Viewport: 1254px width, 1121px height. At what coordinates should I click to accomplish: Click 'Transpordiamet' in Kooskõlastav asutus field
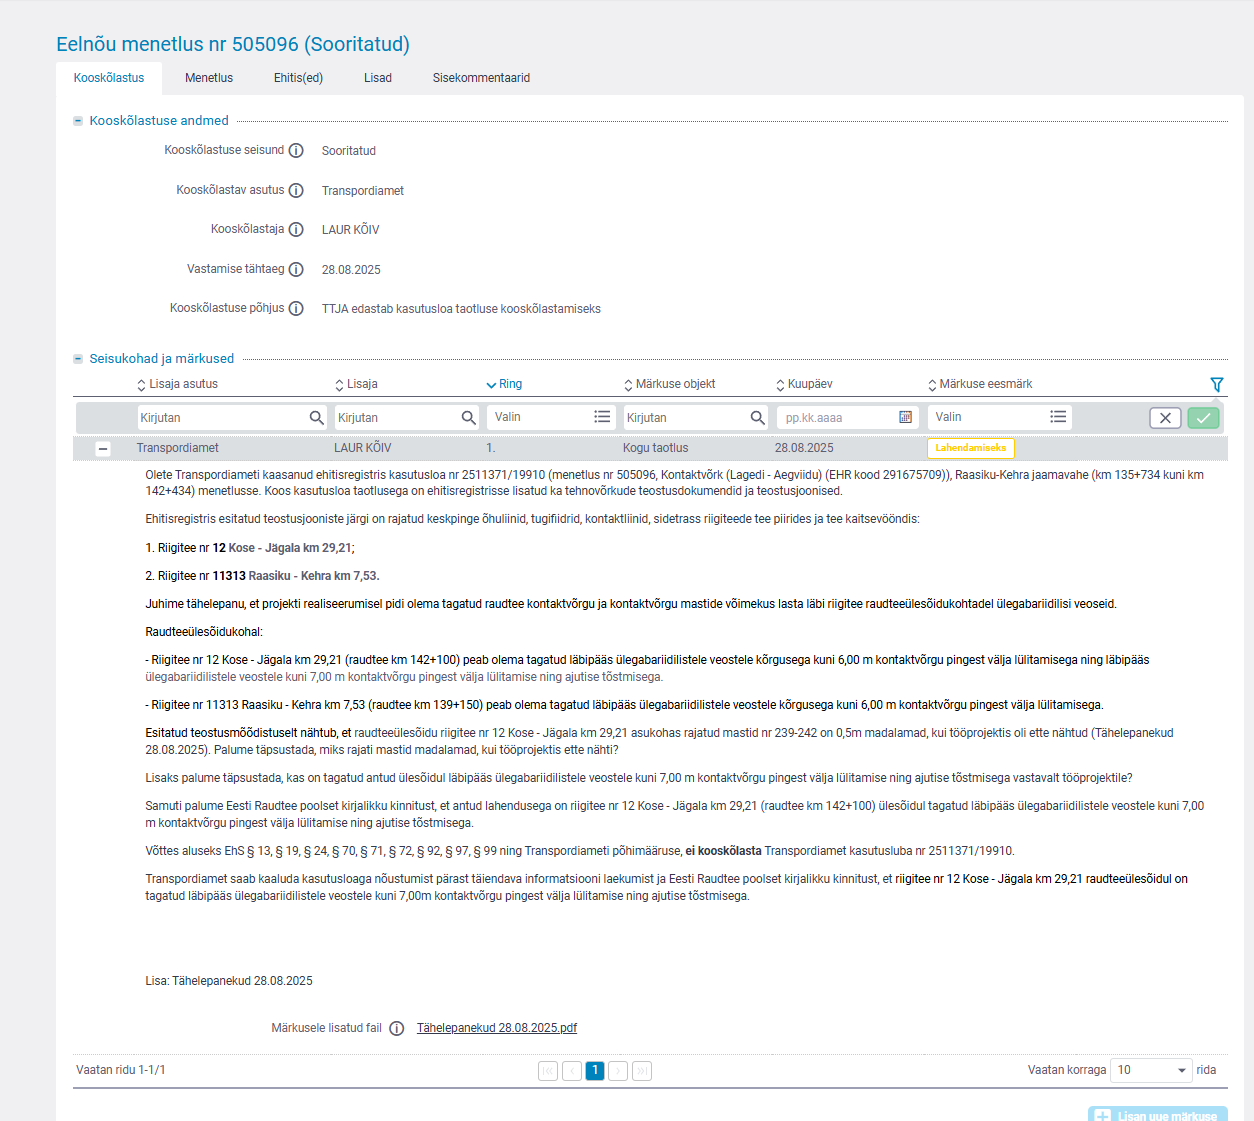[x=363, y=191]
